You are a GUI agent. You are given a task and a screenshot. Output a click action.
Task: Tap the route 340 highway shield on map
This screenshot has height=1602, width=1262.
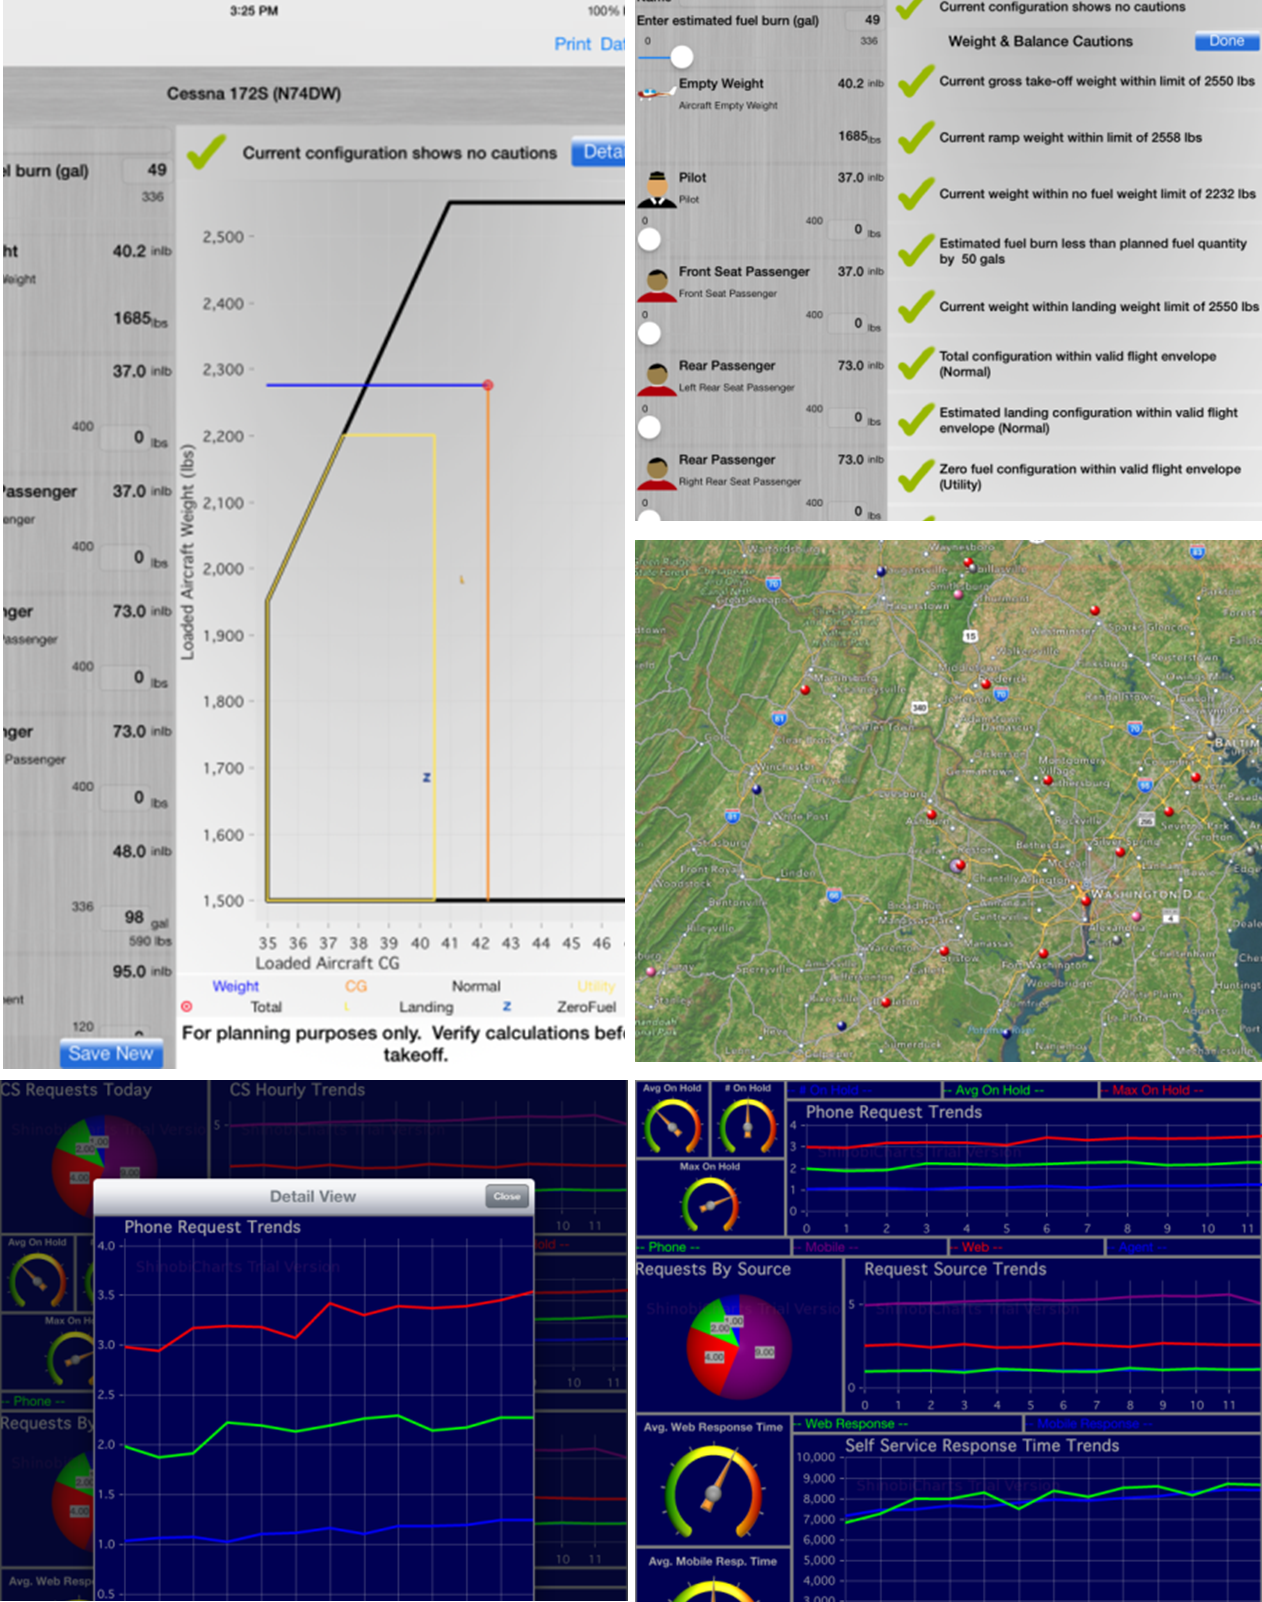tap(920, 708)
